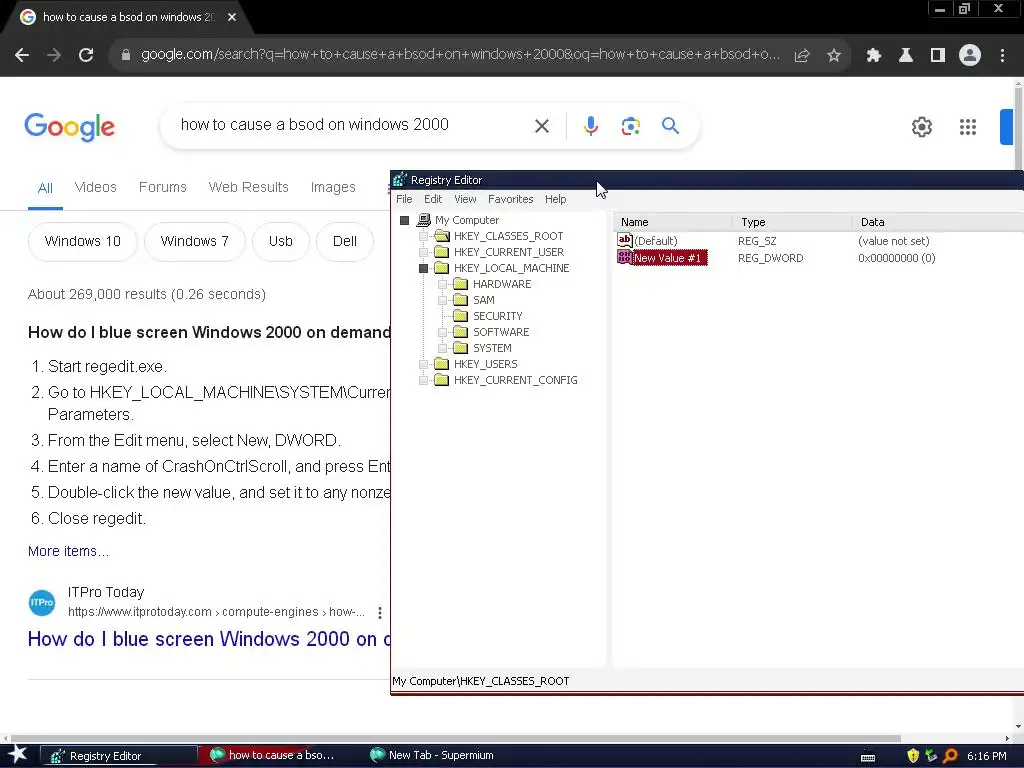Open the View menu in Registry Editor

465,199
